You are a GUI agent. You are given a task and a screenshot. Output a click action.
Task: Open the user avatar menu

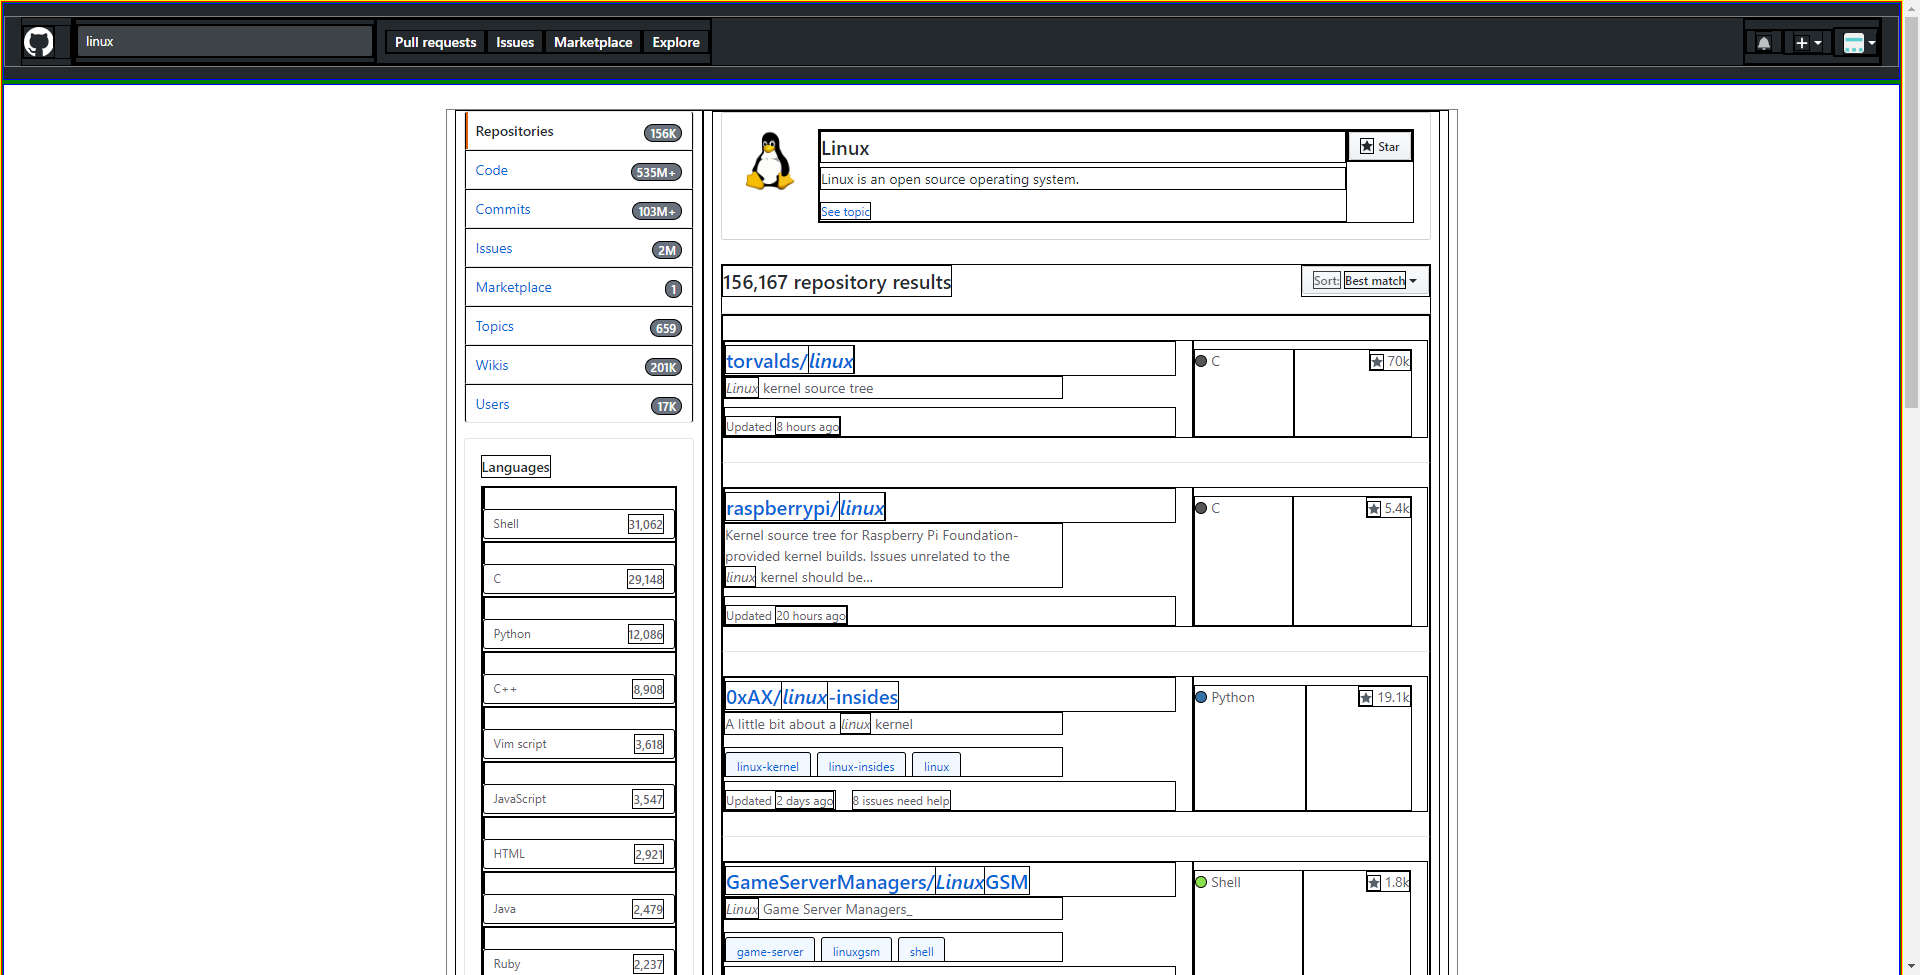(x=1859, y=43)
